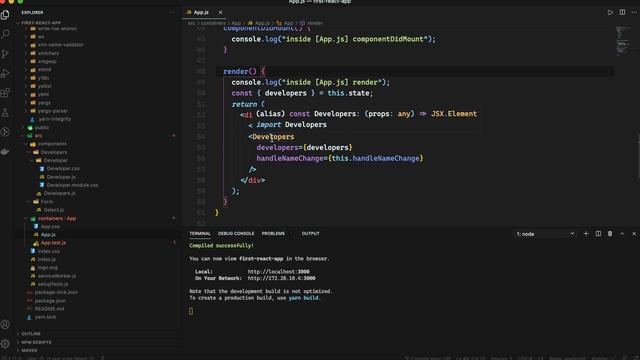The width and height of the screenshot is (640, 360).
Task: Open the Testing flask view
Action: [5, 113]
